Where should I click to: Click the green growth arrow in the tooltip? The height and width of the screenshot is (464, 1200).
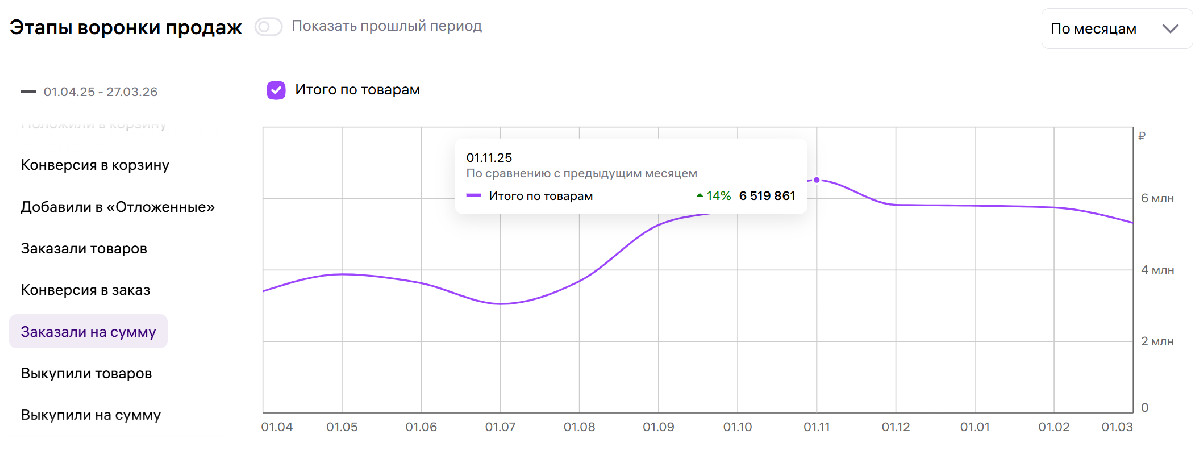click(x=699, y=196)
